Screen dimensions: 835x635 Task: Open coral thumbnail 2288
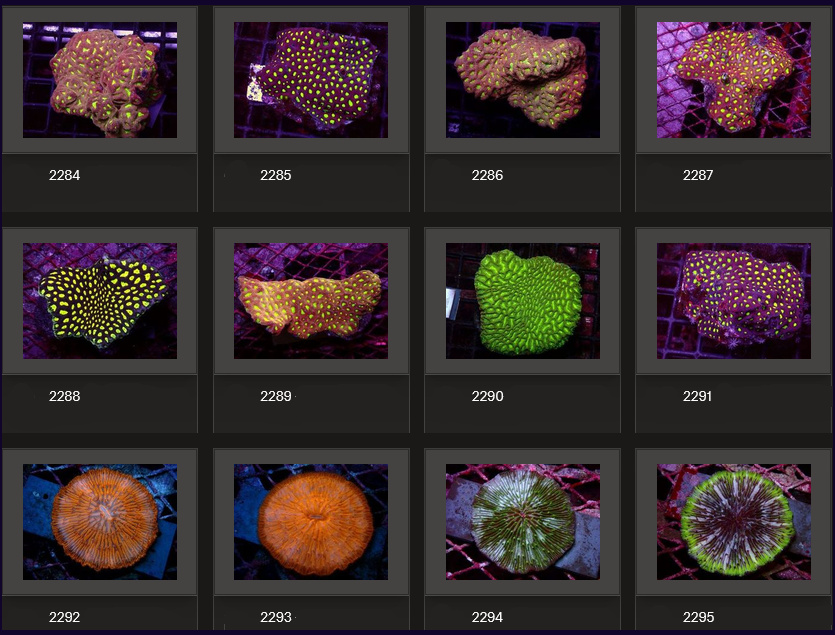[100, 301]
